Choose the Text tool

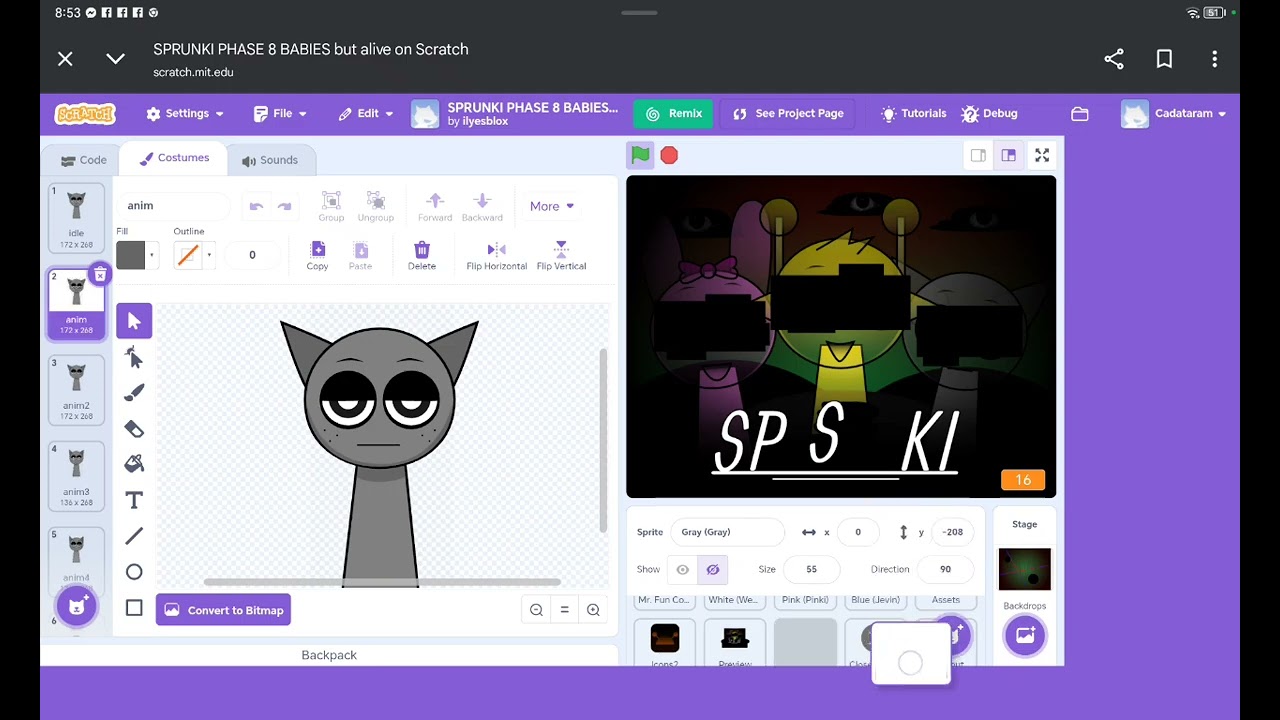[134, 500]
